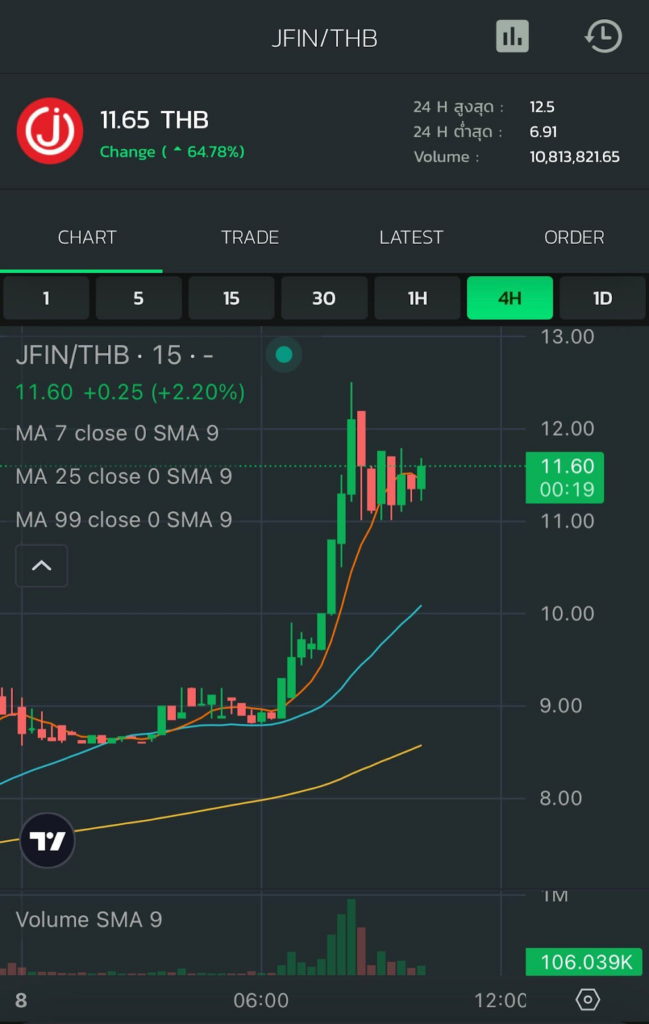The height and width of the screenshot is (1024, 649).
Task: Tap the red JFIN coin logo
Action: coord(50,131)
